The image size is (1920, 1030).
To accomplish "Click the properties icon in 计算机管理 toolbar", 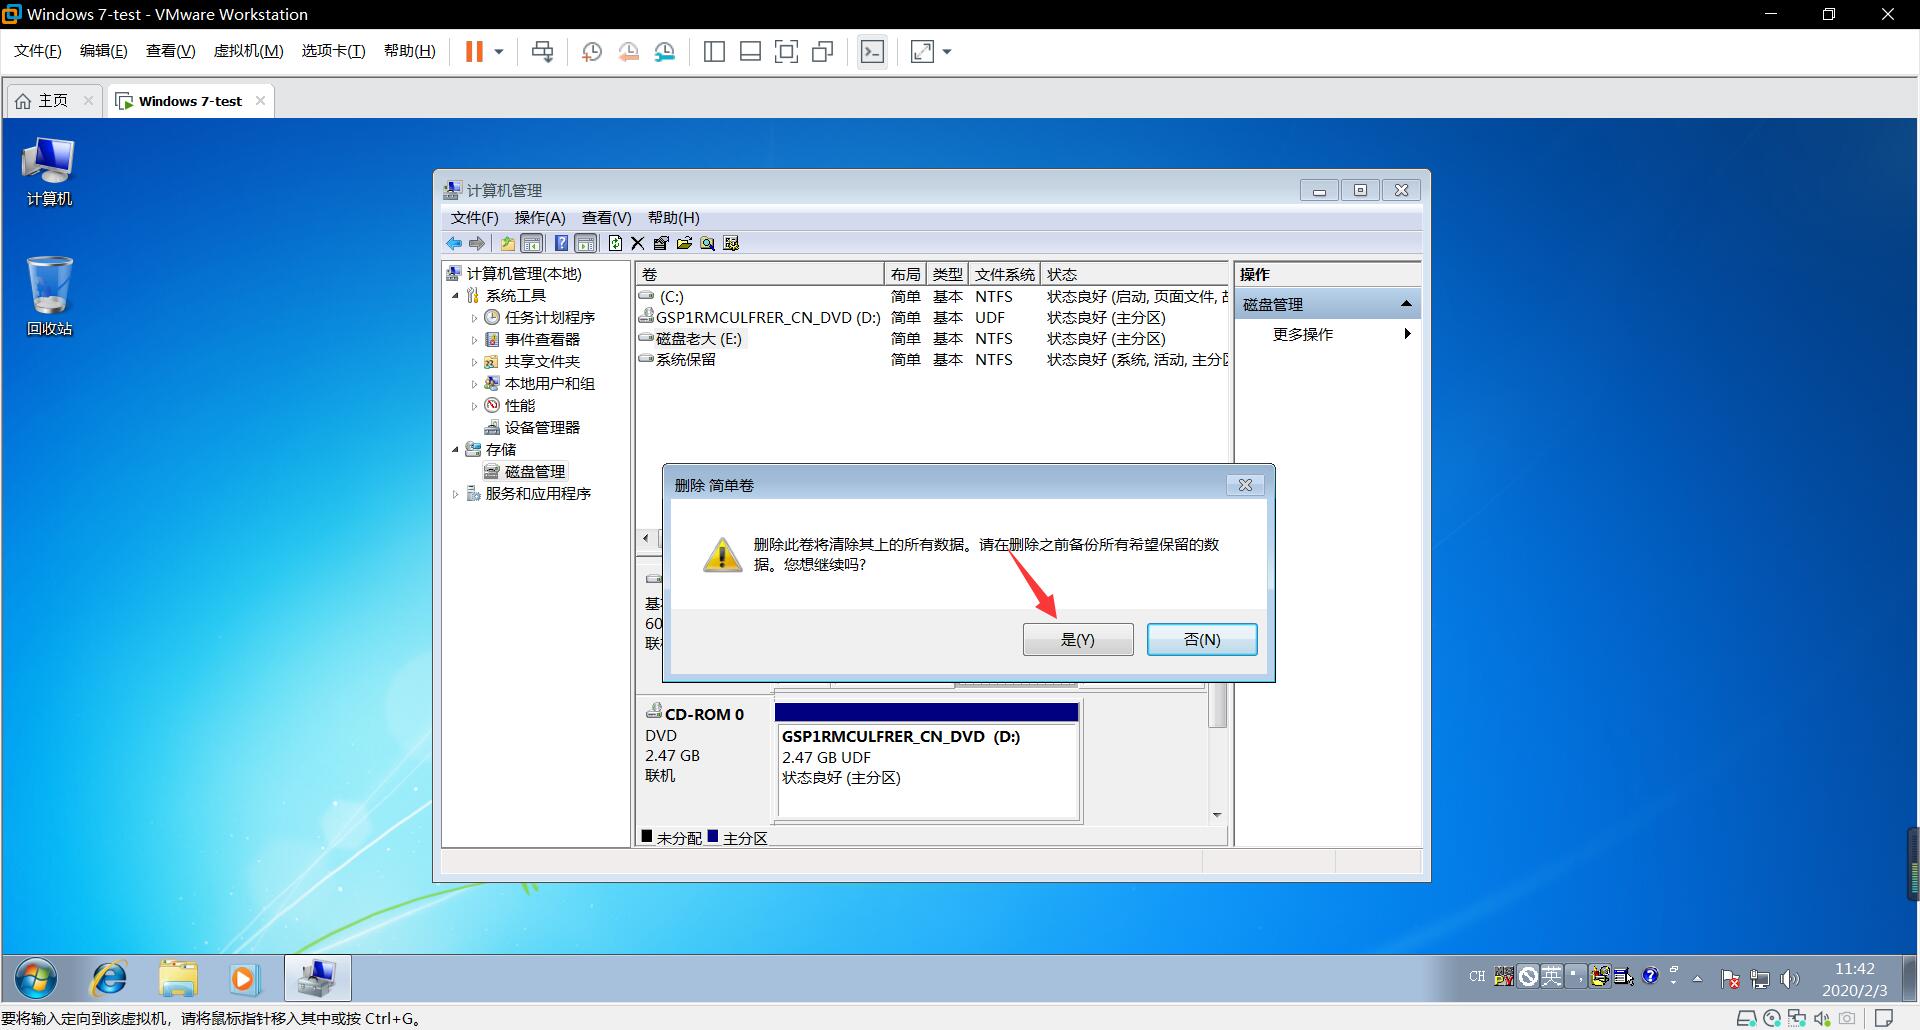I will [x=661, y=243].
